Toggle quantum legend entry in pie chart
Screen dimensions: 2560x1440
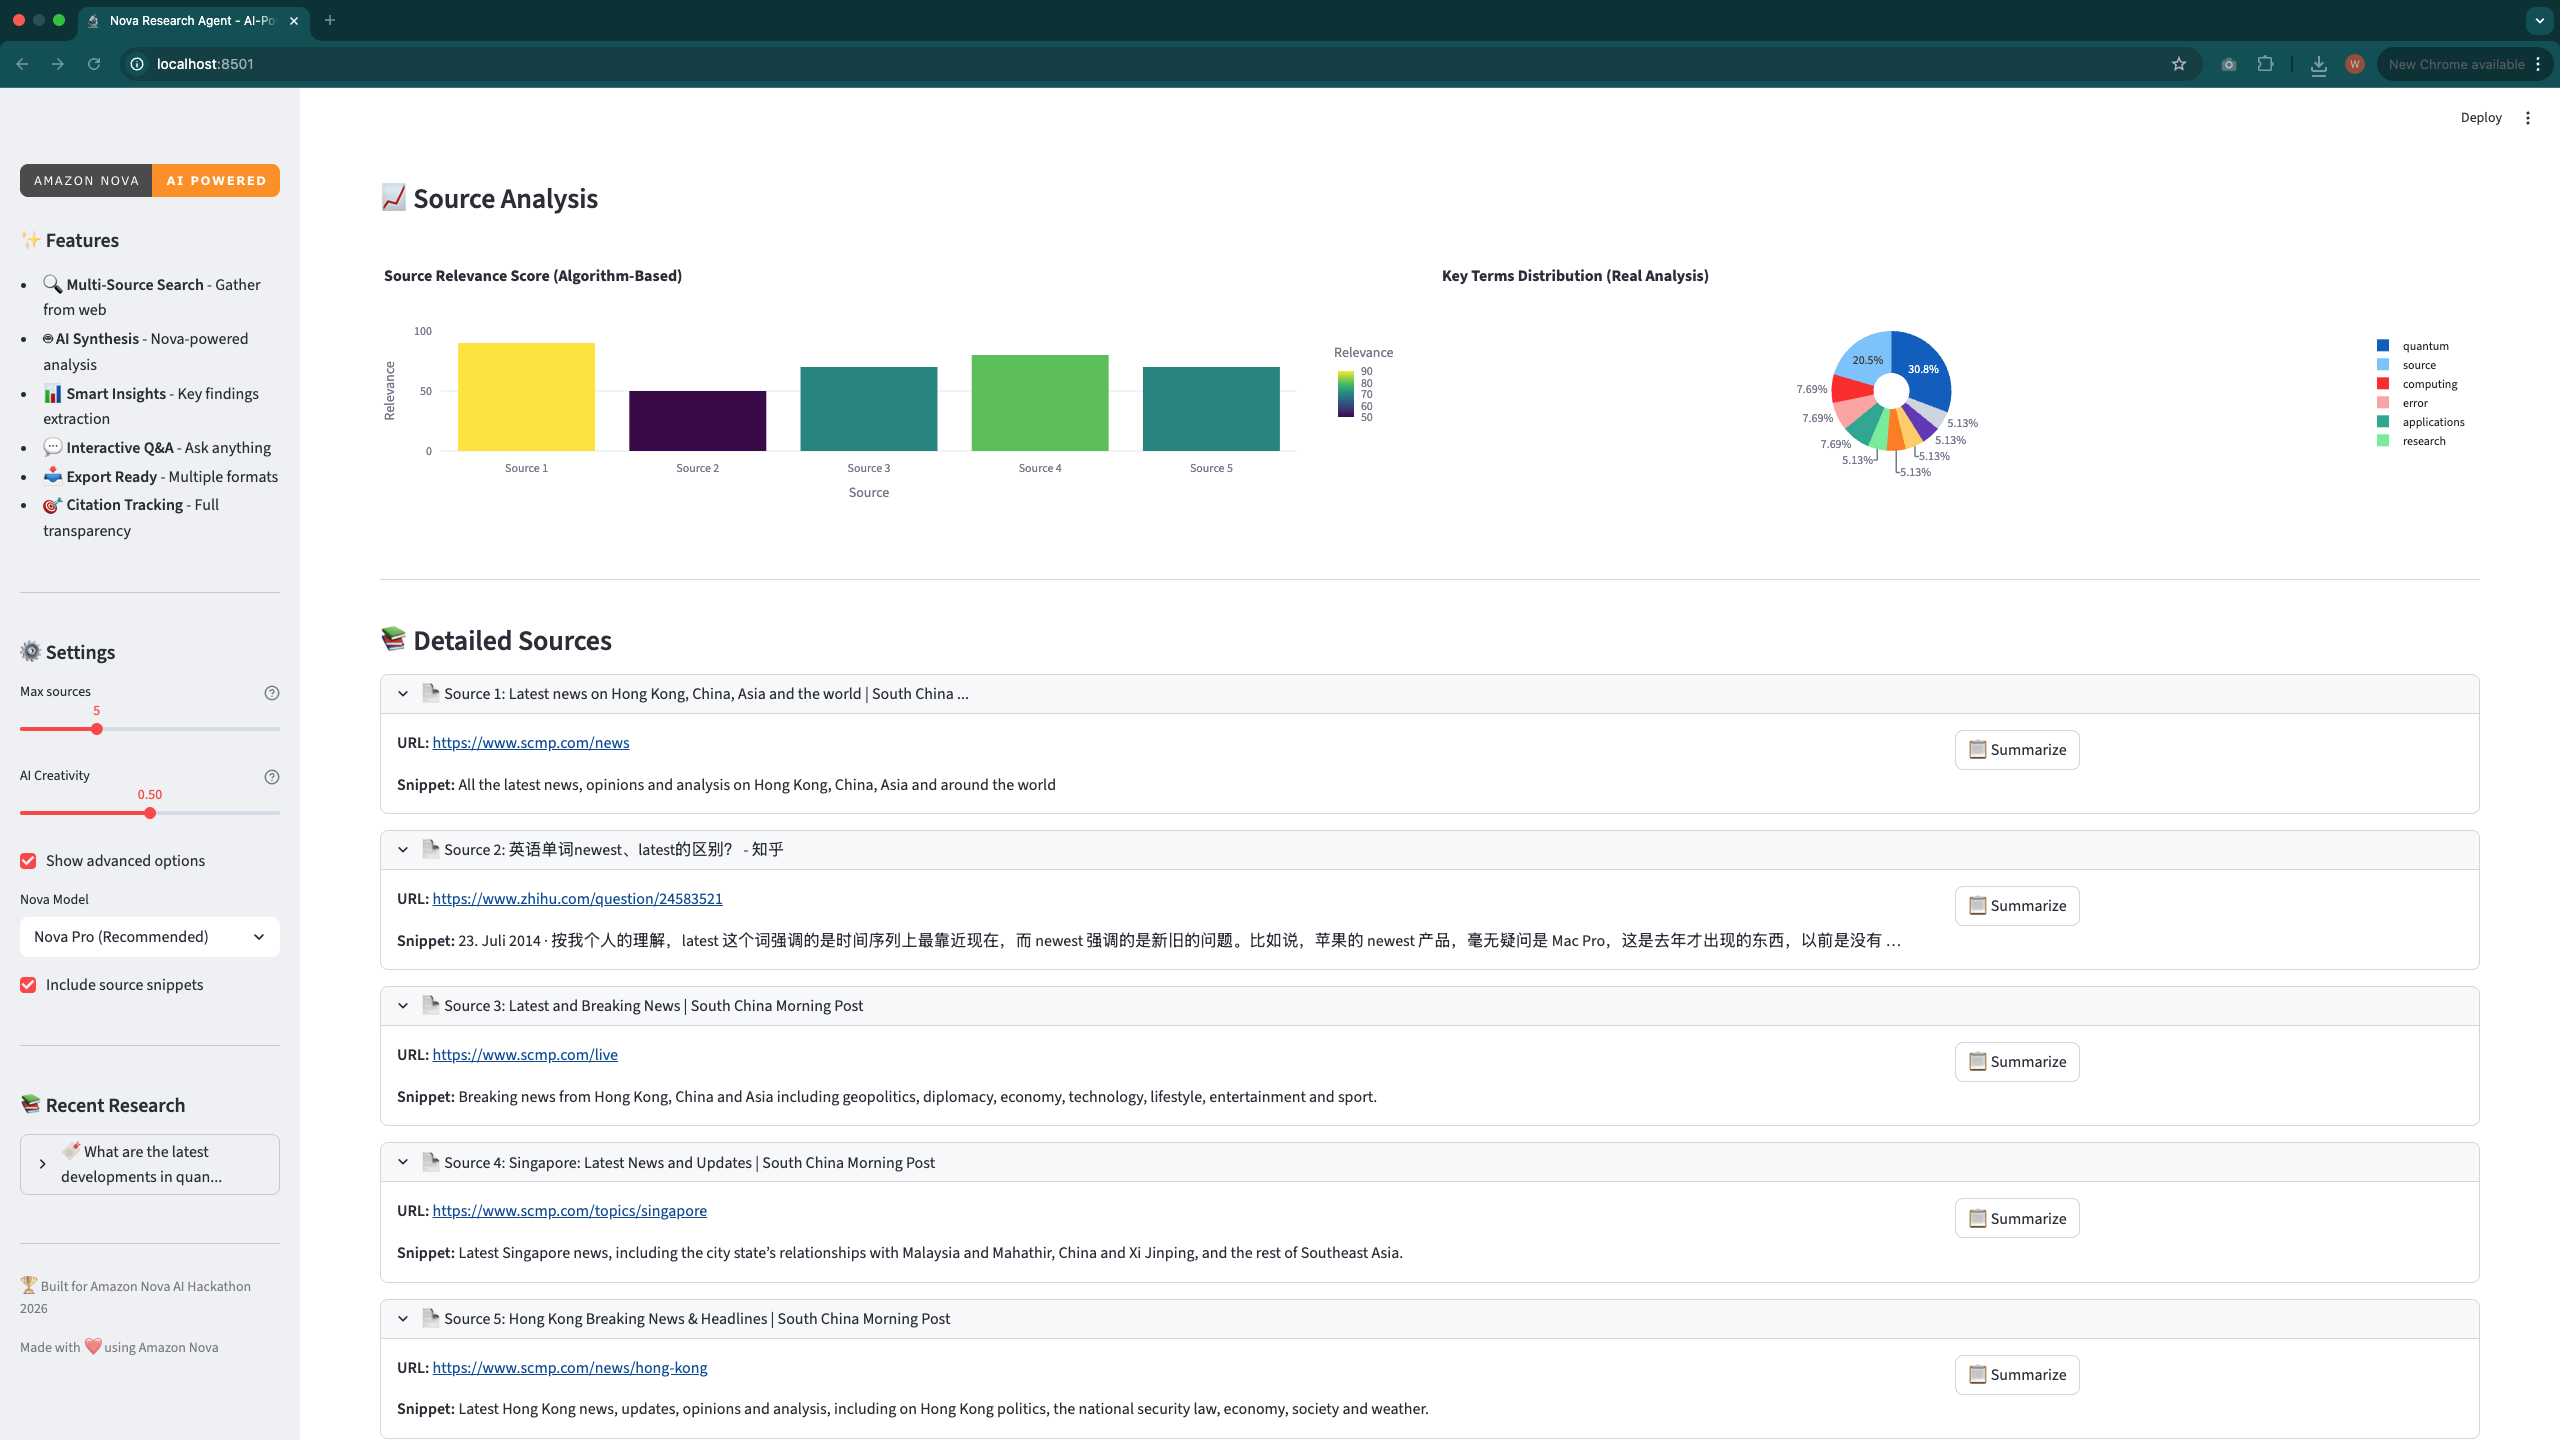[x=2425, y=346]
